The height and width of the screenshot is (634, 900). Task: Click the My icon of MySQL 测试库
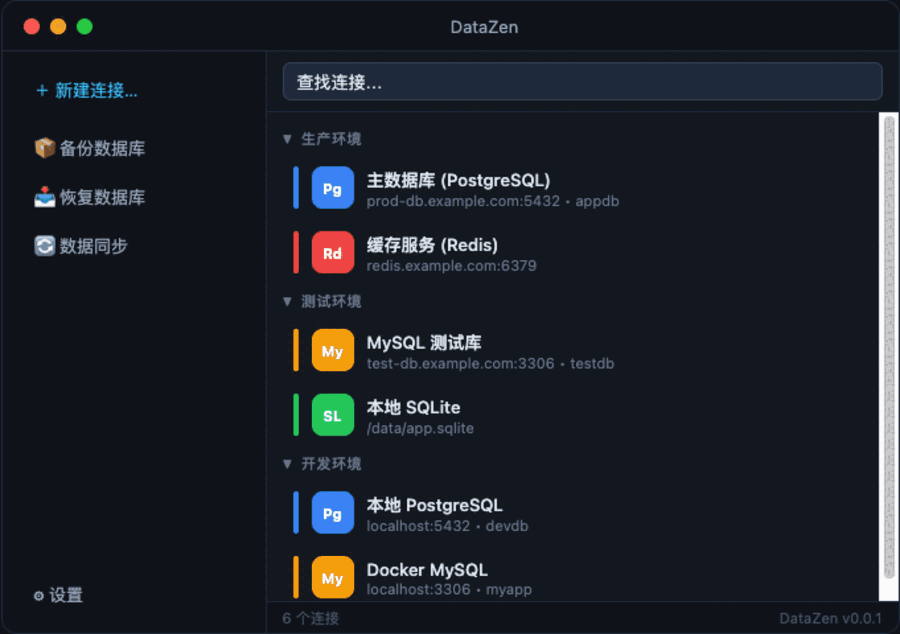click(x=332, y=350)
